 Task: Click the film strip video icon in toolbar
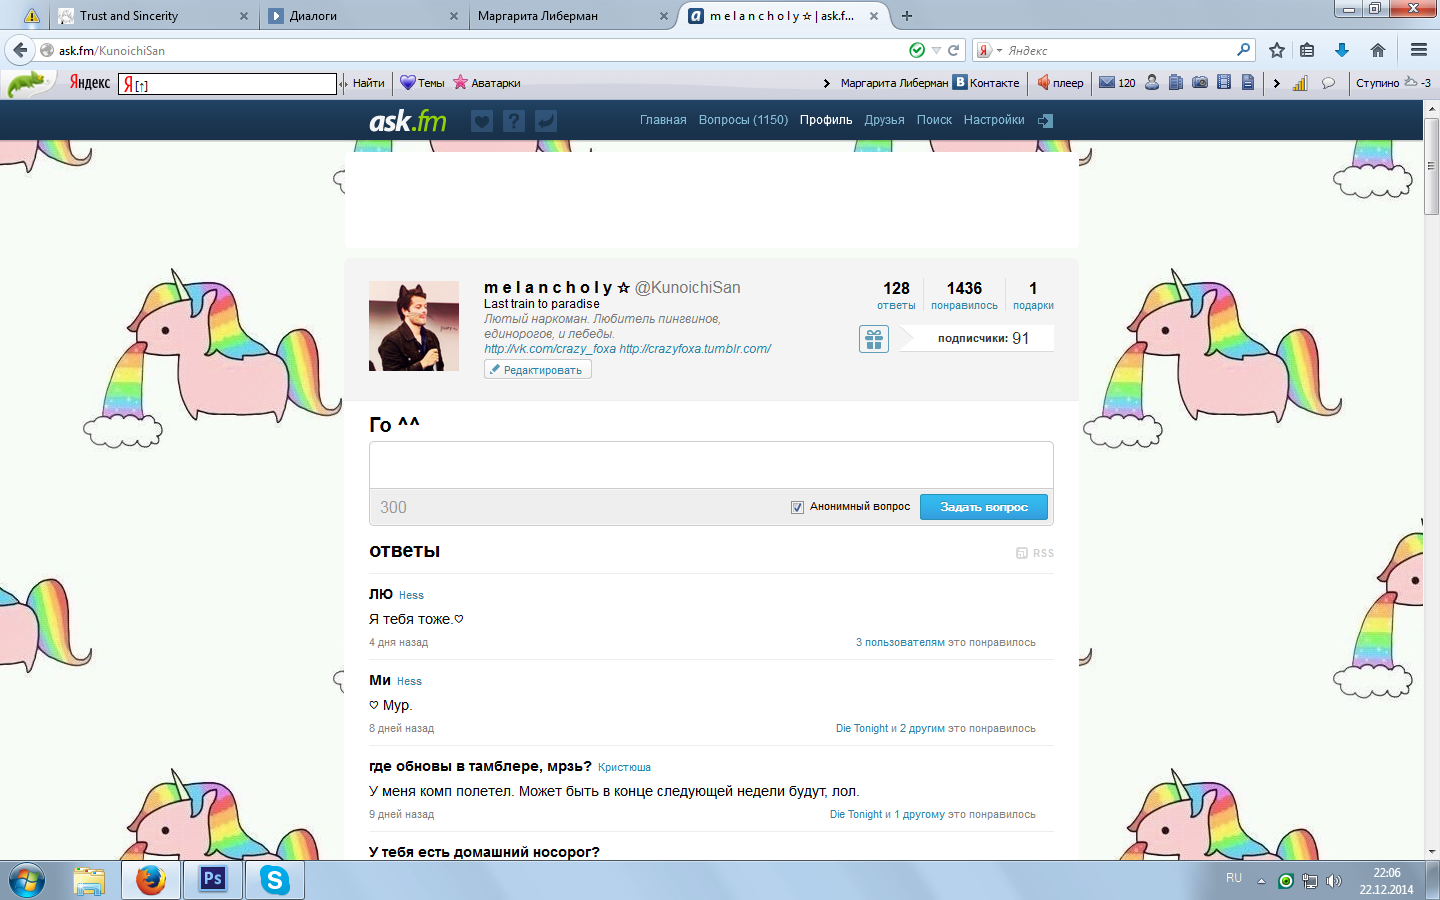(1224, 83)
